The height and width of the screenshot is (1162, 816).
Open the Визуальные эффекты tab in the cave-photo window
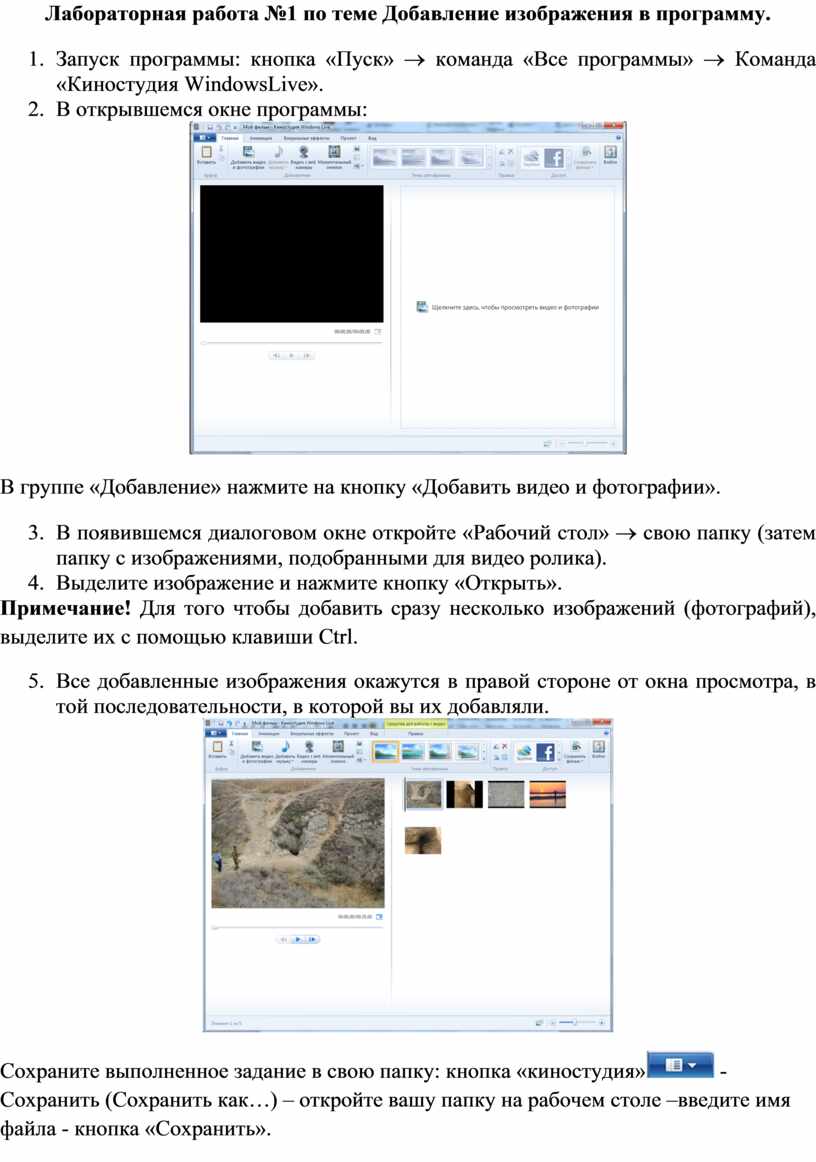(x=314, y=734)
